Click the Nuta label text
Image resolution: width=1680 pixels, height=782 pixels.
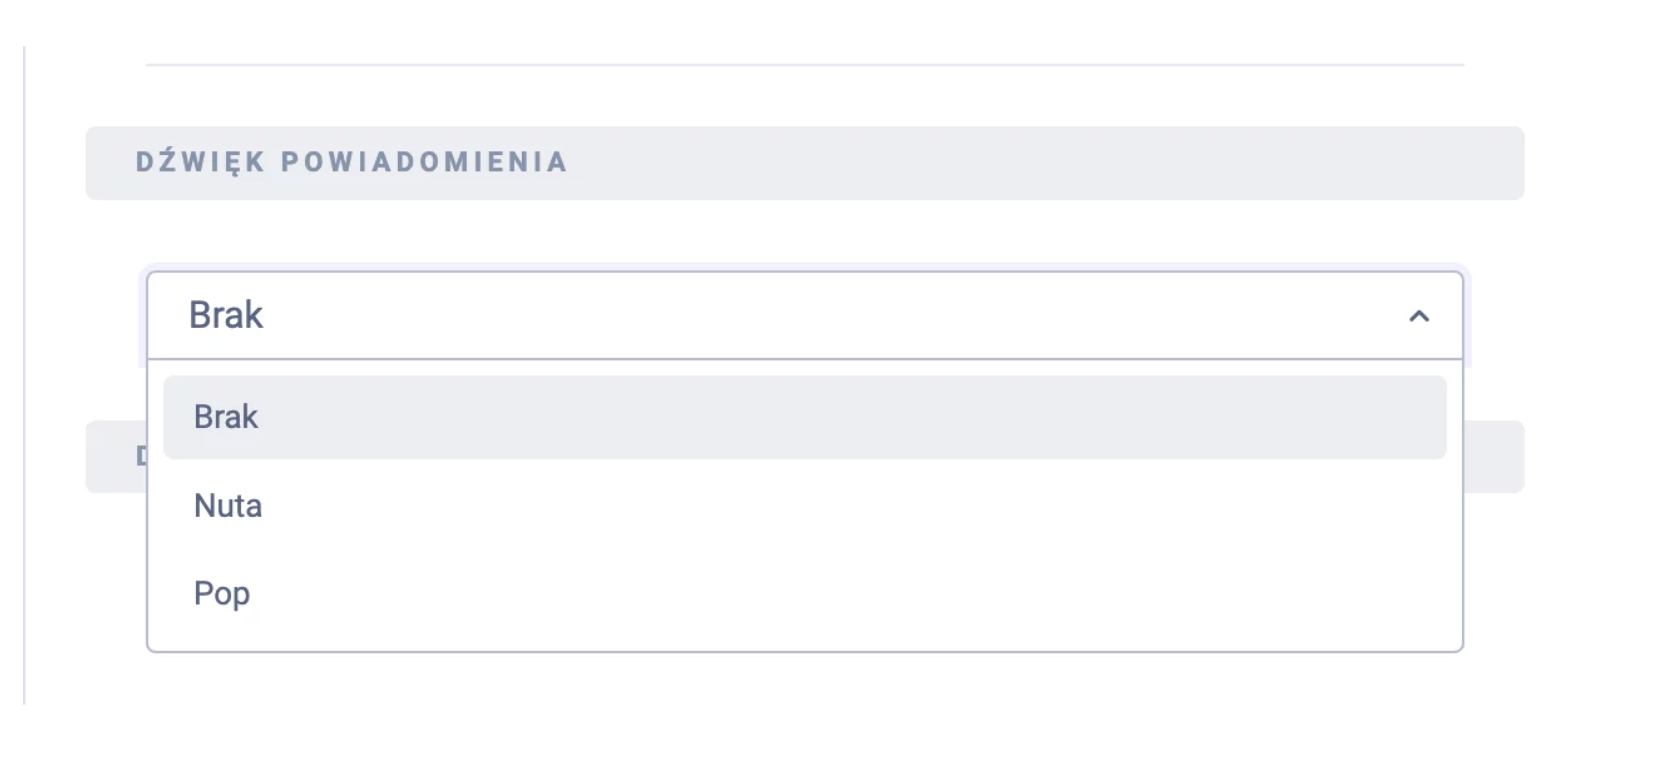[x=228, y=505]
